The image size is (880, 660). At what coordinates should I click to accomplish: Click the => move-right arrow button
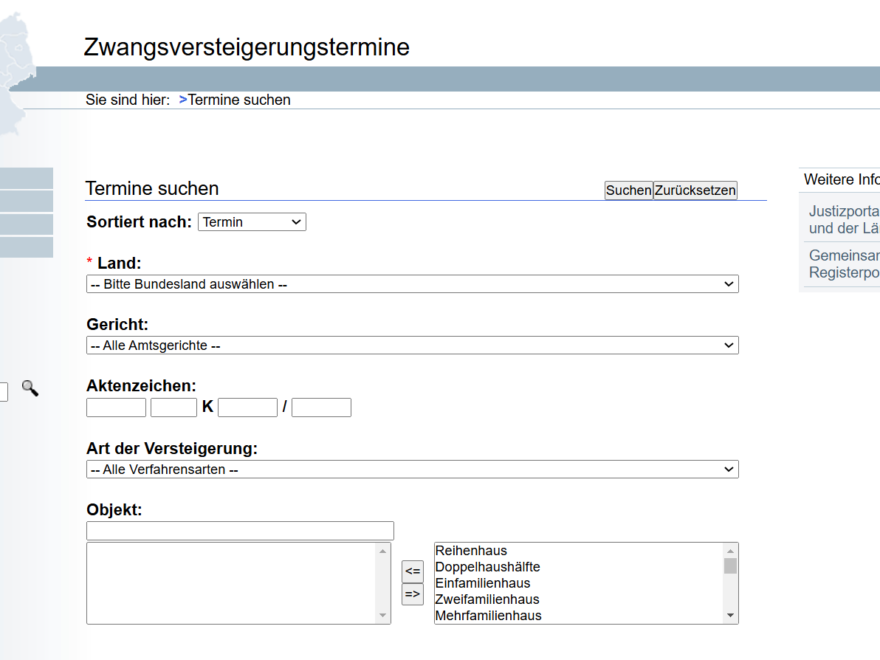coord(412,594)
